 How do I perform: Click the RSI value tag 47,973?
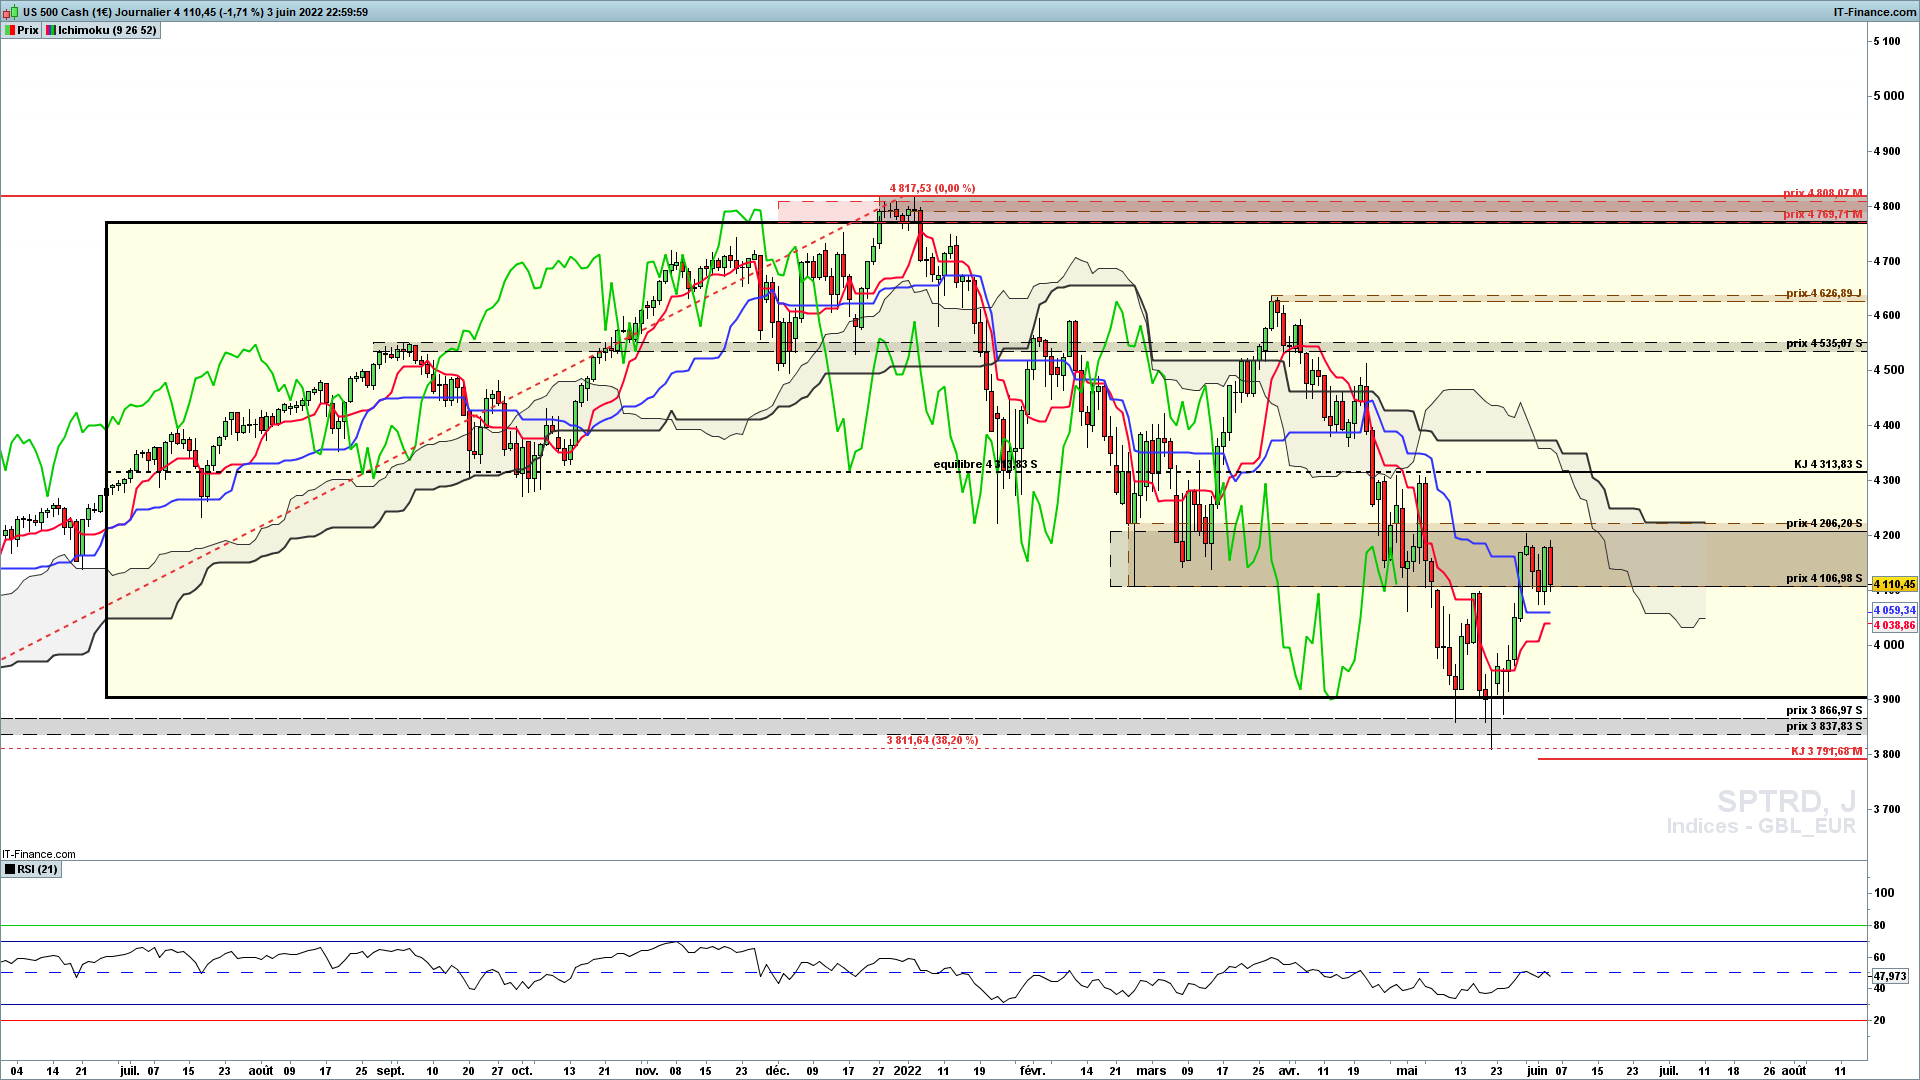click(x=1890, y=976)
